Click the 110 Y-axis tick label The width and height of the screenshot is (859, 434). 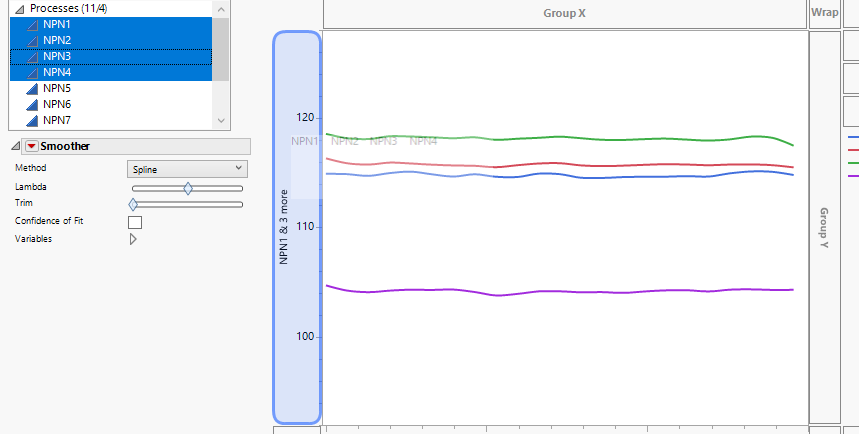click(305, 227)
